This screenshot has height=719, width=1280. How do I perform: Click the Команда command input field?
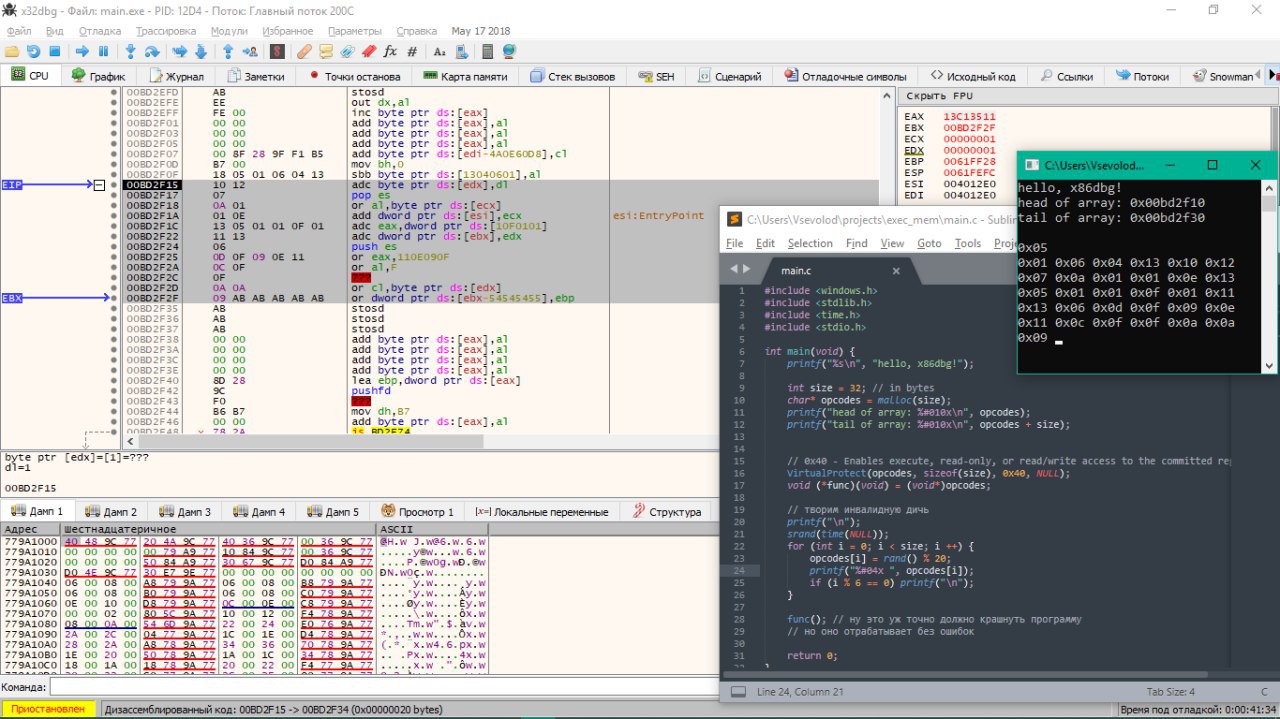[x=380, y=687]
